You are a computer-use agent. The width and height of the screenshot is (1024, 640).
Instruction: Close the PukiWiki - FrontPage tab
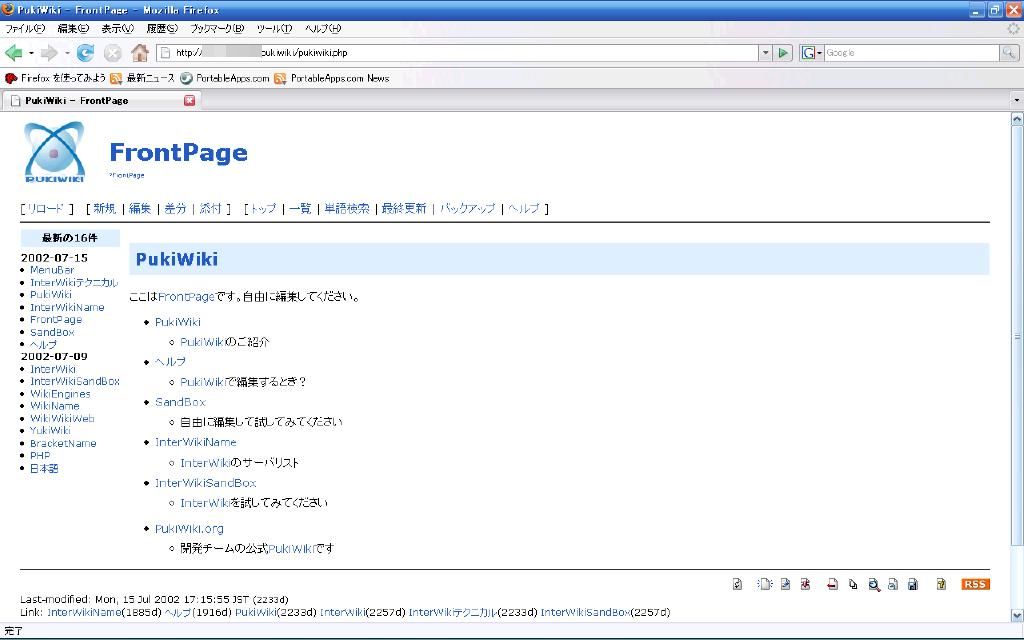coord(189,101)
